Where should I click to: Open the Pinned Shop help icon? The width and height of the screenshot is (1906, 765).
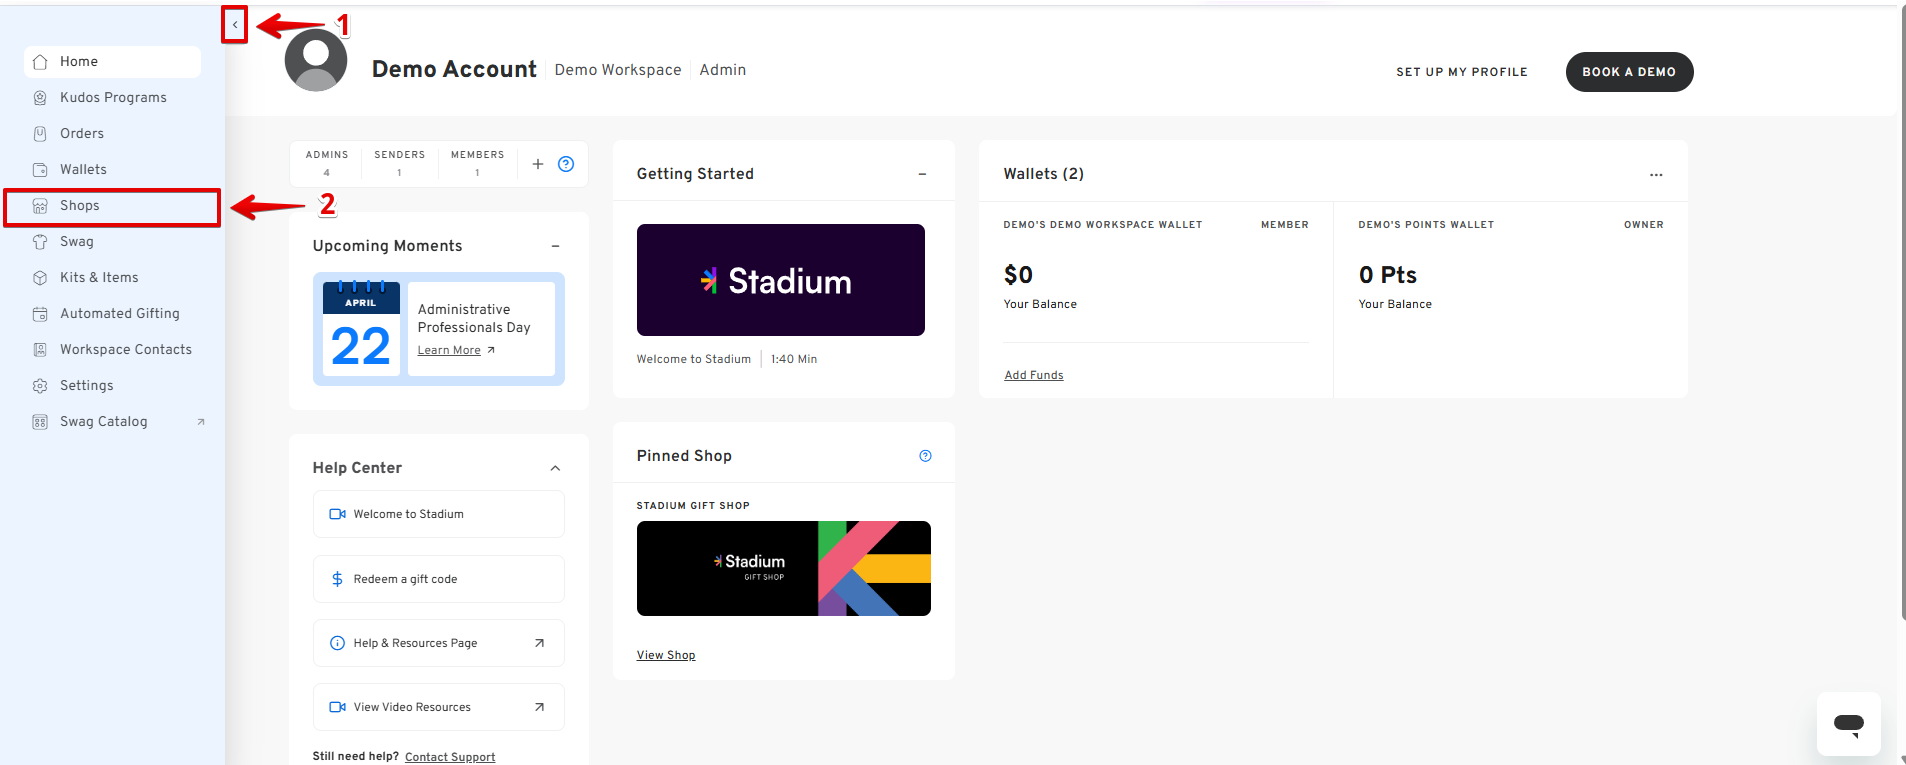tap(925, 456)
